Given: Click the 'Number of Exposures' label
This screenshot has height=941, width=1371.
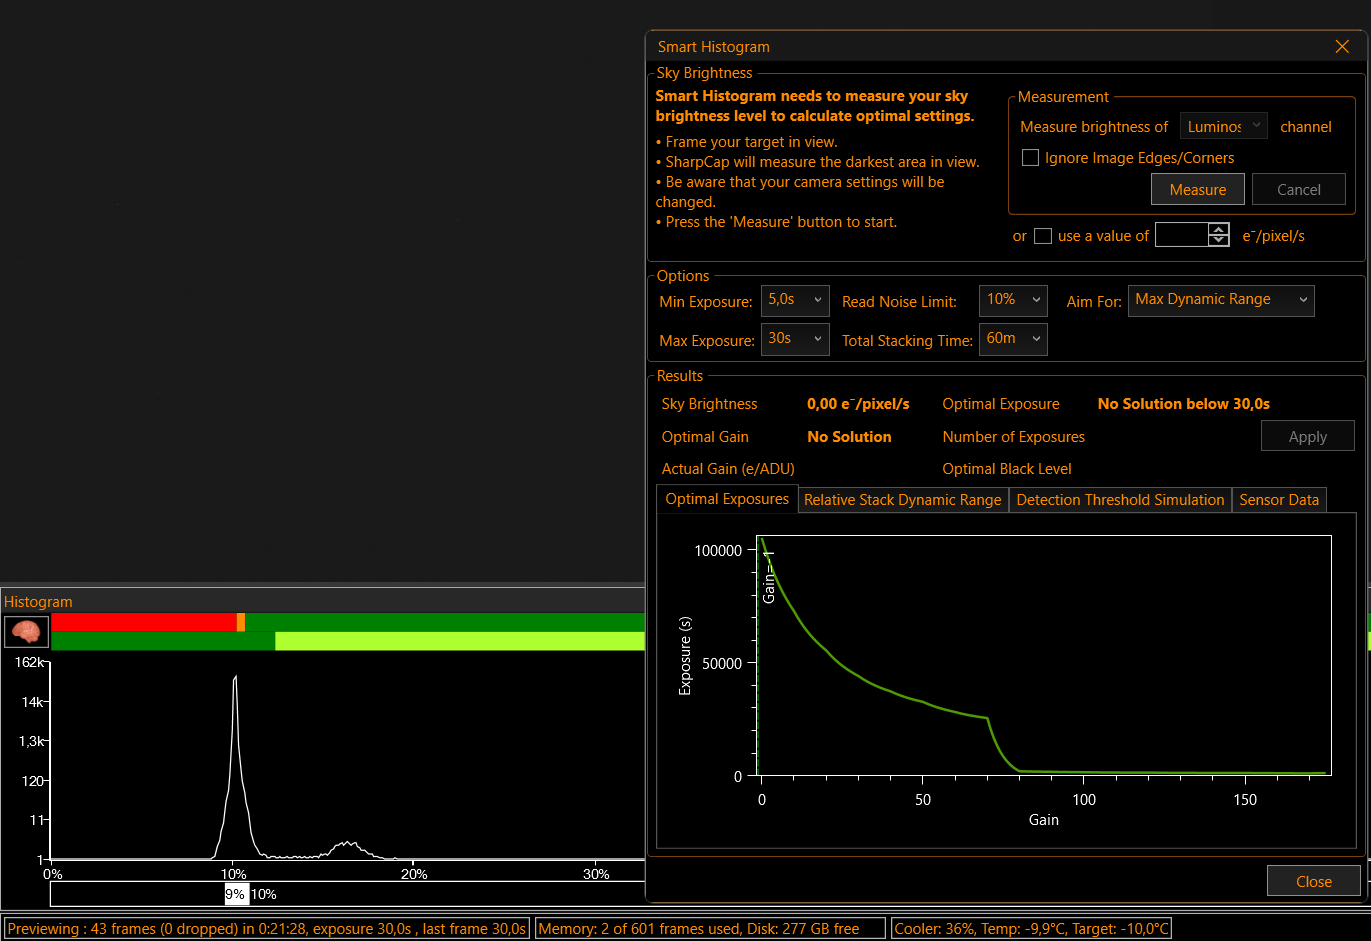Looking at the screenshot, I should pyautogui.click(x=1014, y=437).
